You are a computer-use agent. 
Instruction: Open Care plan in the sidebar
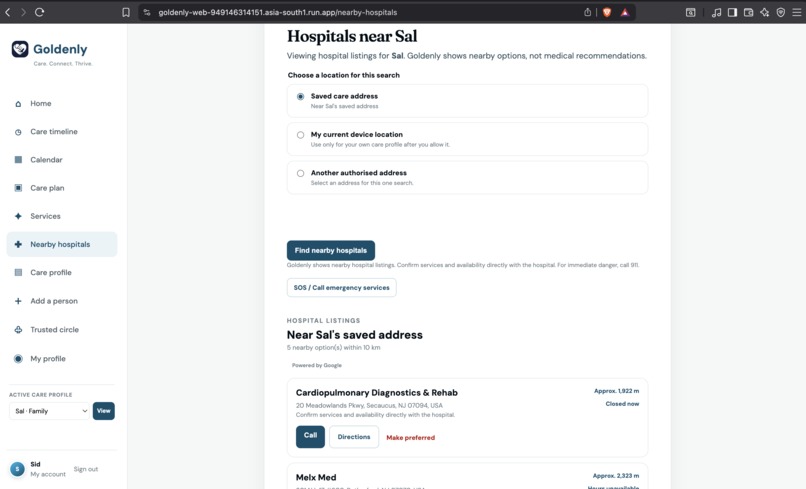coord(62,188)
